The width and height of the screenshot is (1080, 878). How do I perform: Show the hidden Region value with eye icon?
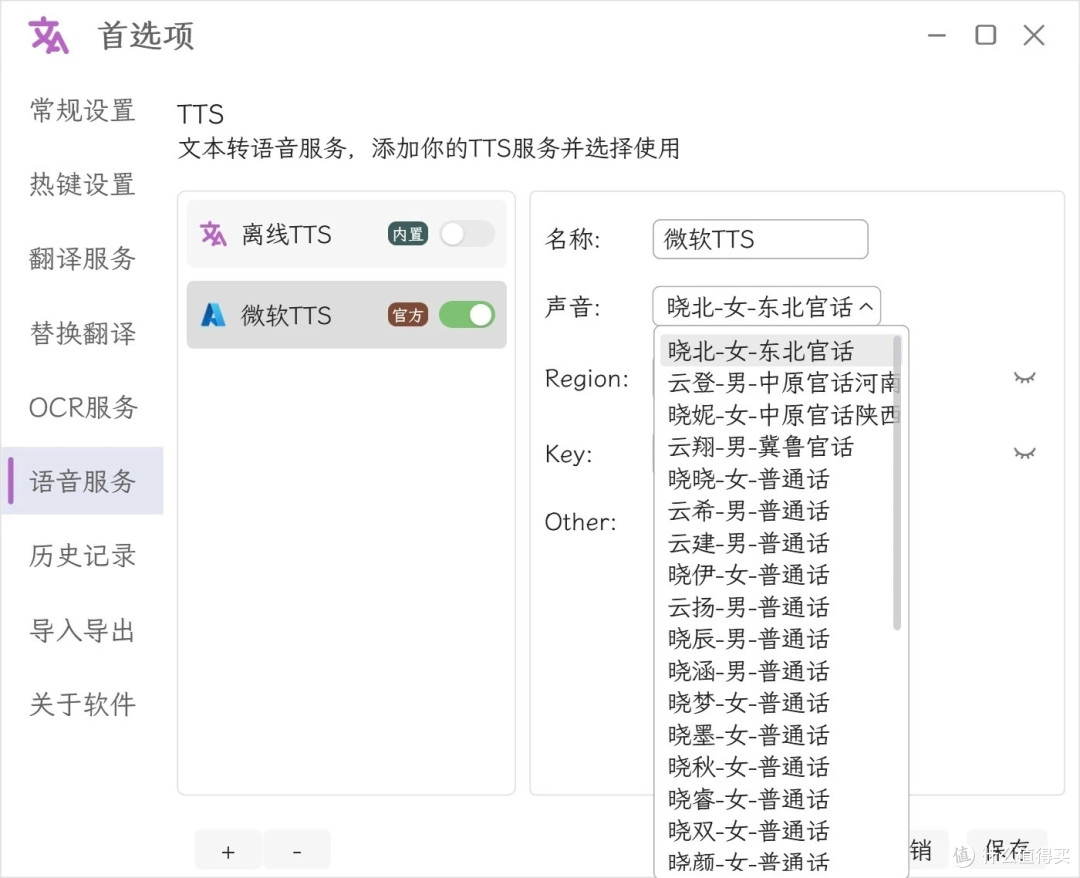1024,377
